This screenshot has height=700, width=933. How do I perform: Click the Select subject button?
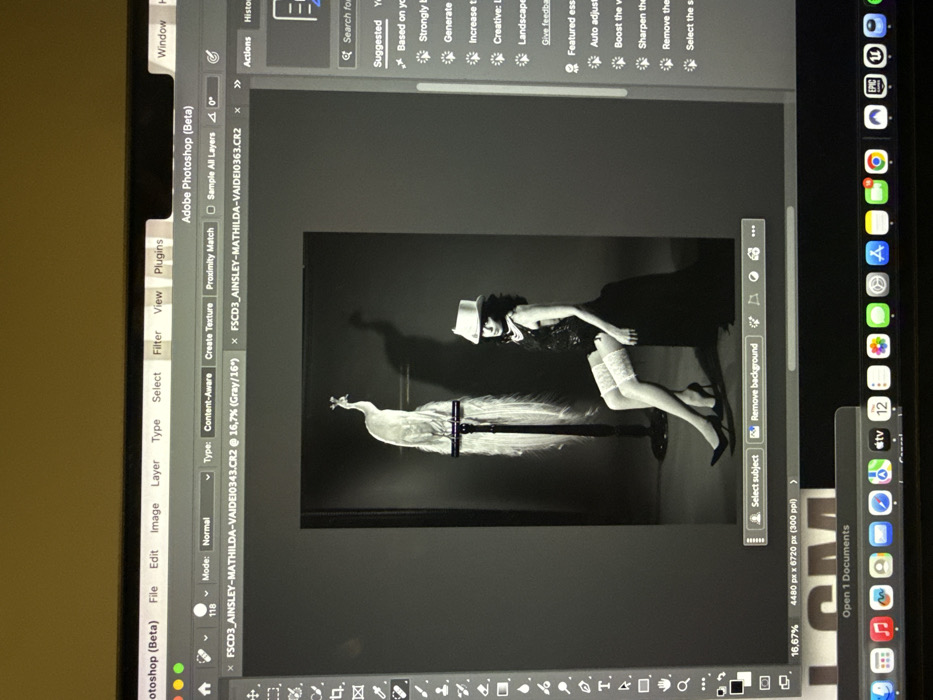coord(756,490)
